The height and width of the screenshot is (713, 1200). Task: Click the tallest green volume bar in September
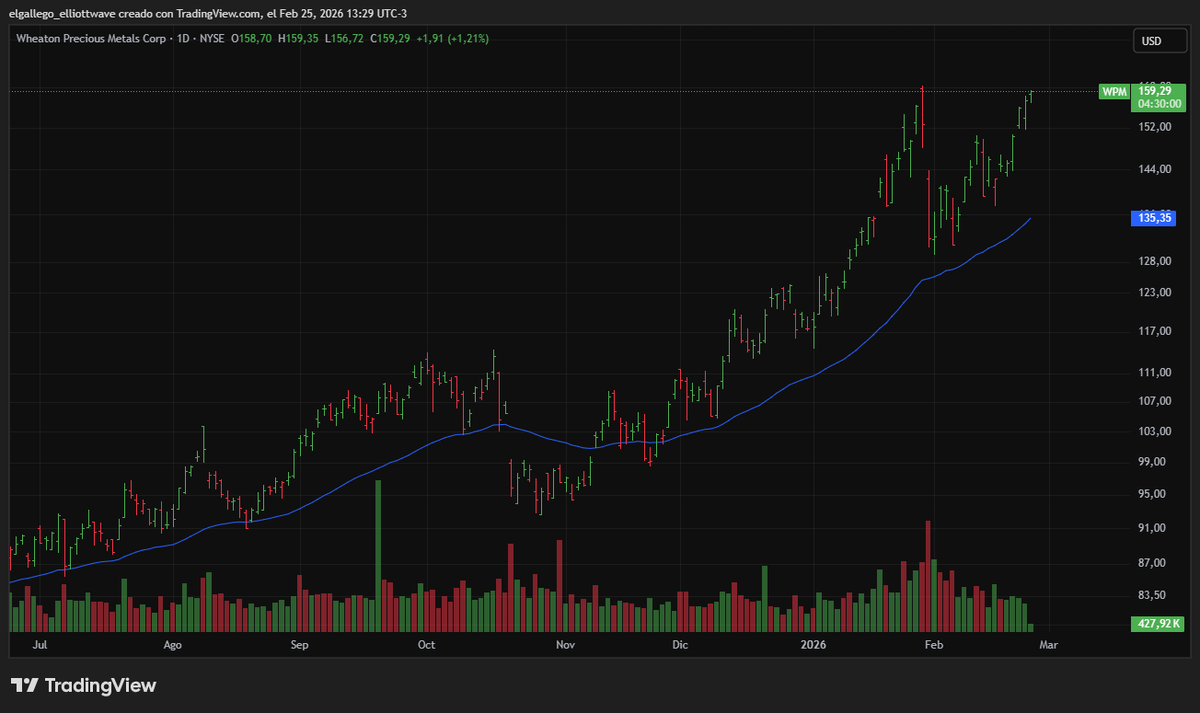(x=378, y=556)
